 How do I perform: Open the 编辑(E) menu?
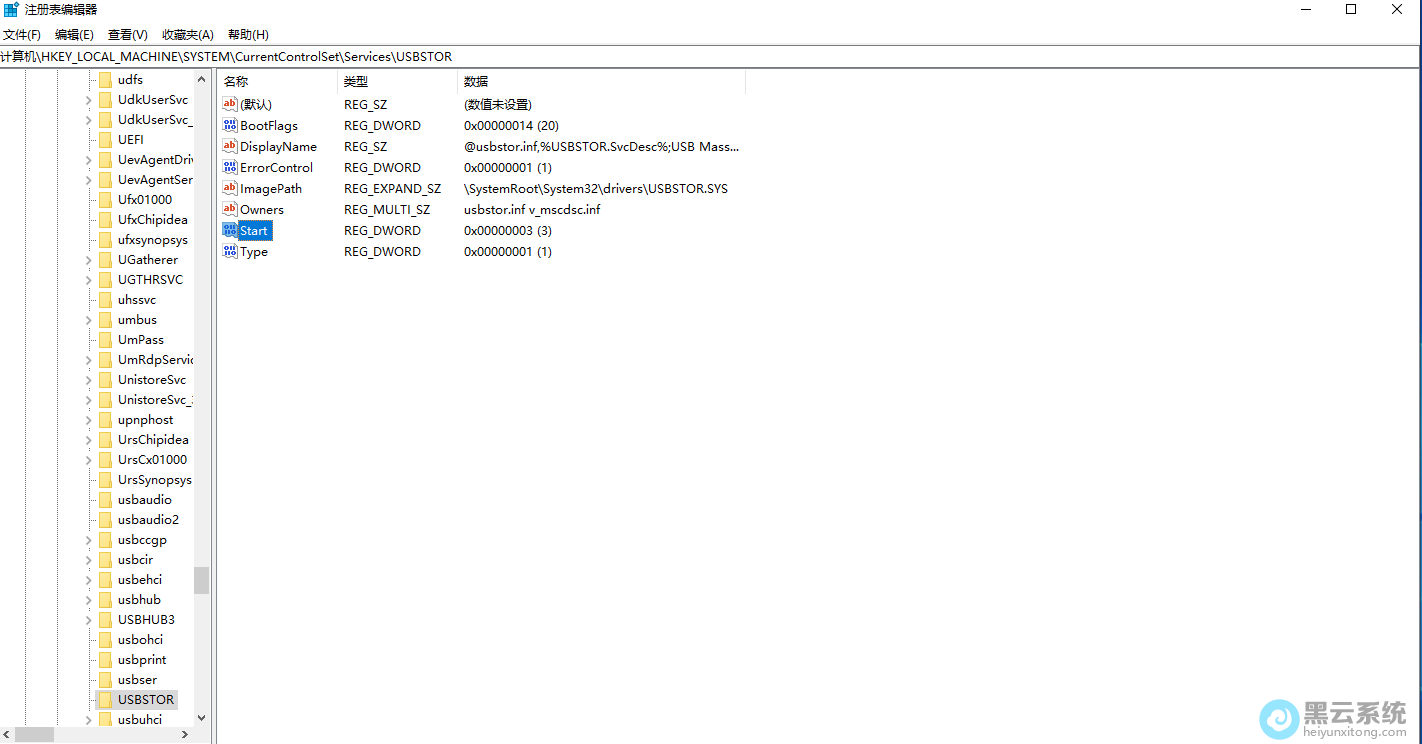point(74,35)
